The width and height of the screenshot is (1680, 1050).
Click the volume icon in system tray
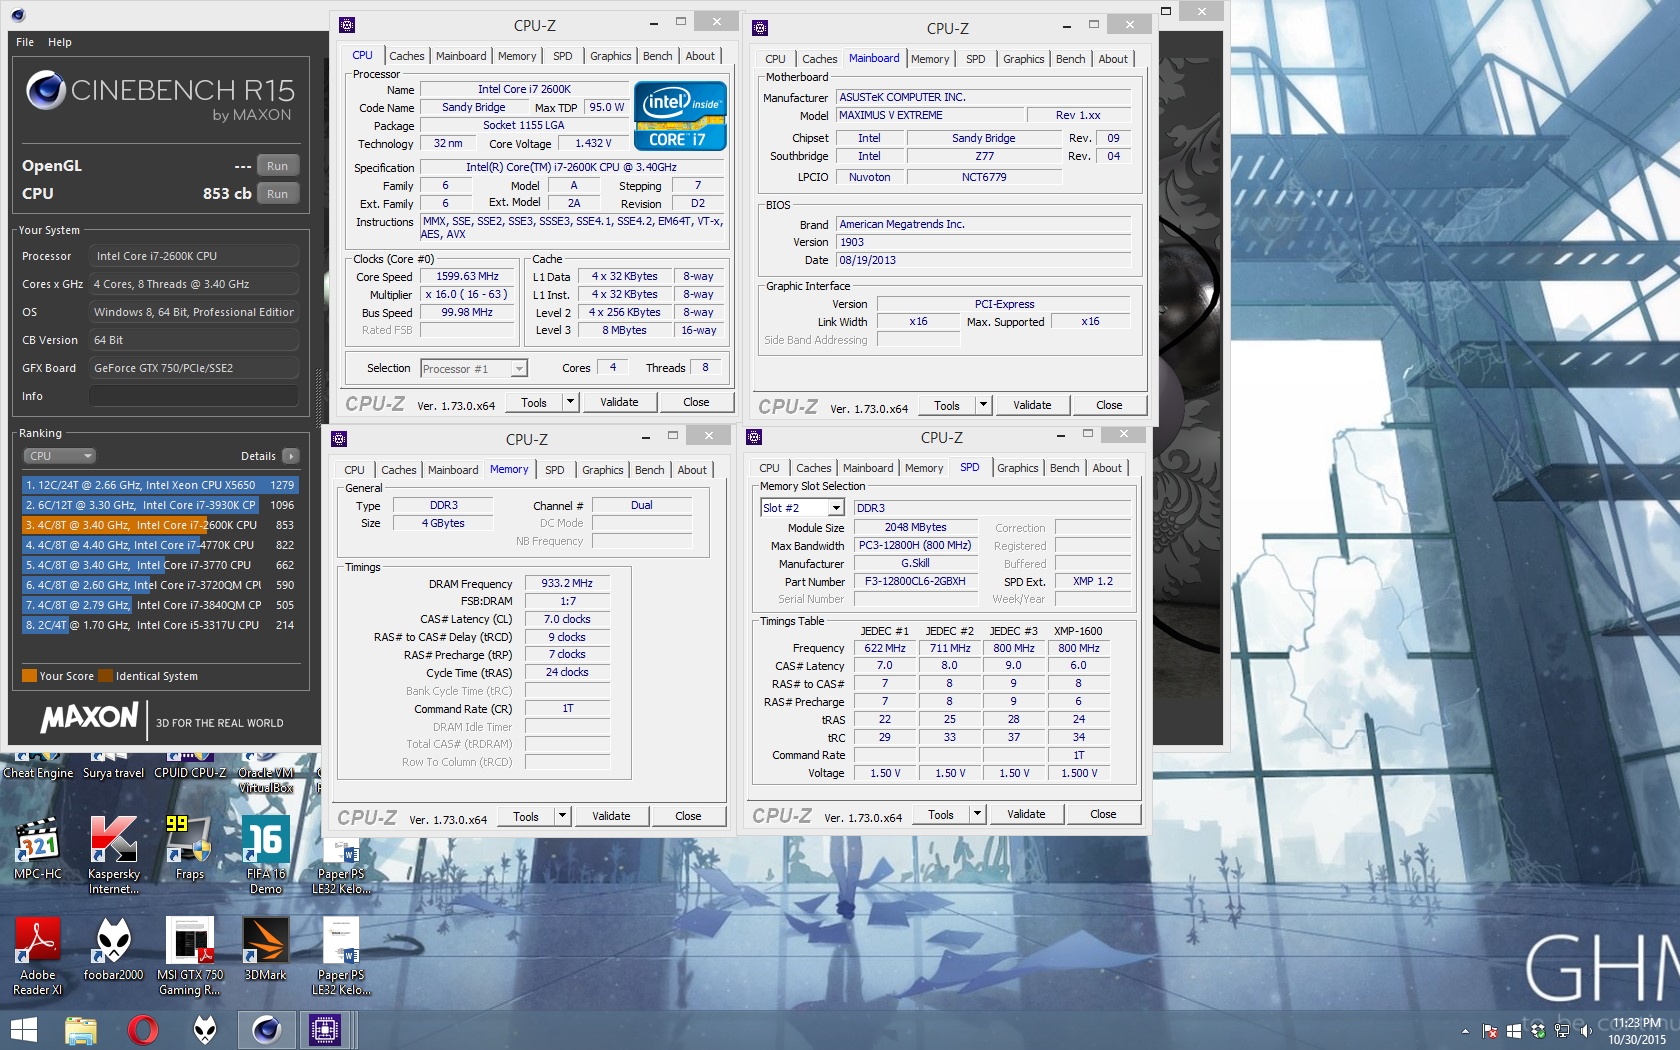[x=1585, y=1031]
